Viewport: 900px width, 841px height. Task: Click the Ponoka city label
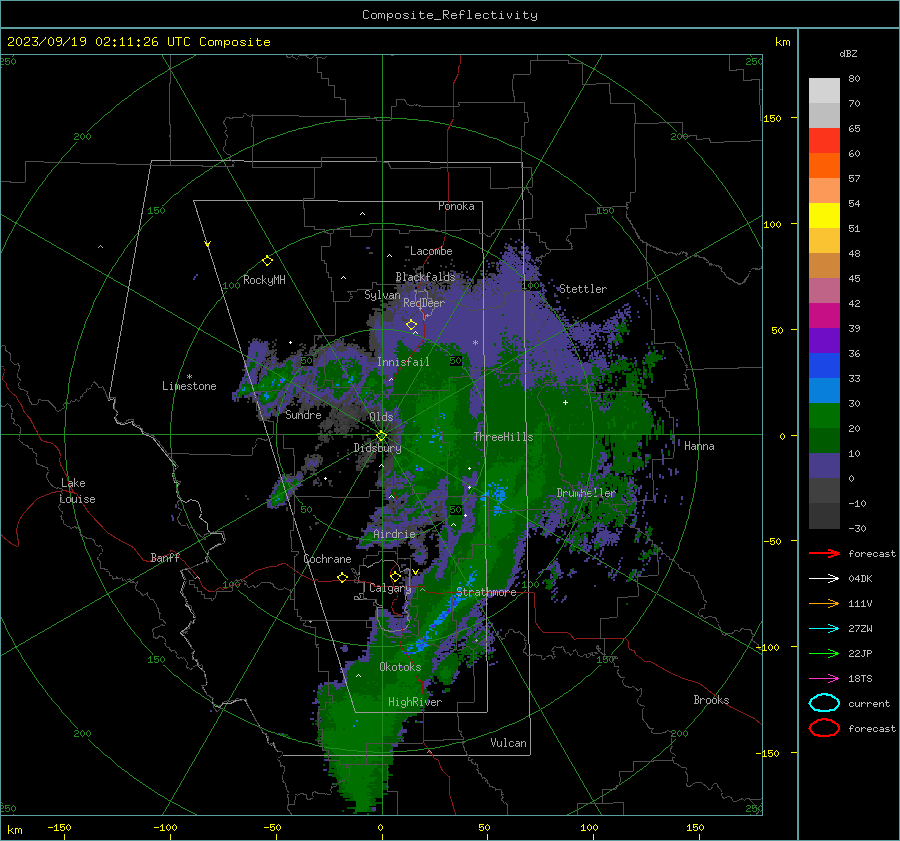pyautogui.click(x=456, y=206)
